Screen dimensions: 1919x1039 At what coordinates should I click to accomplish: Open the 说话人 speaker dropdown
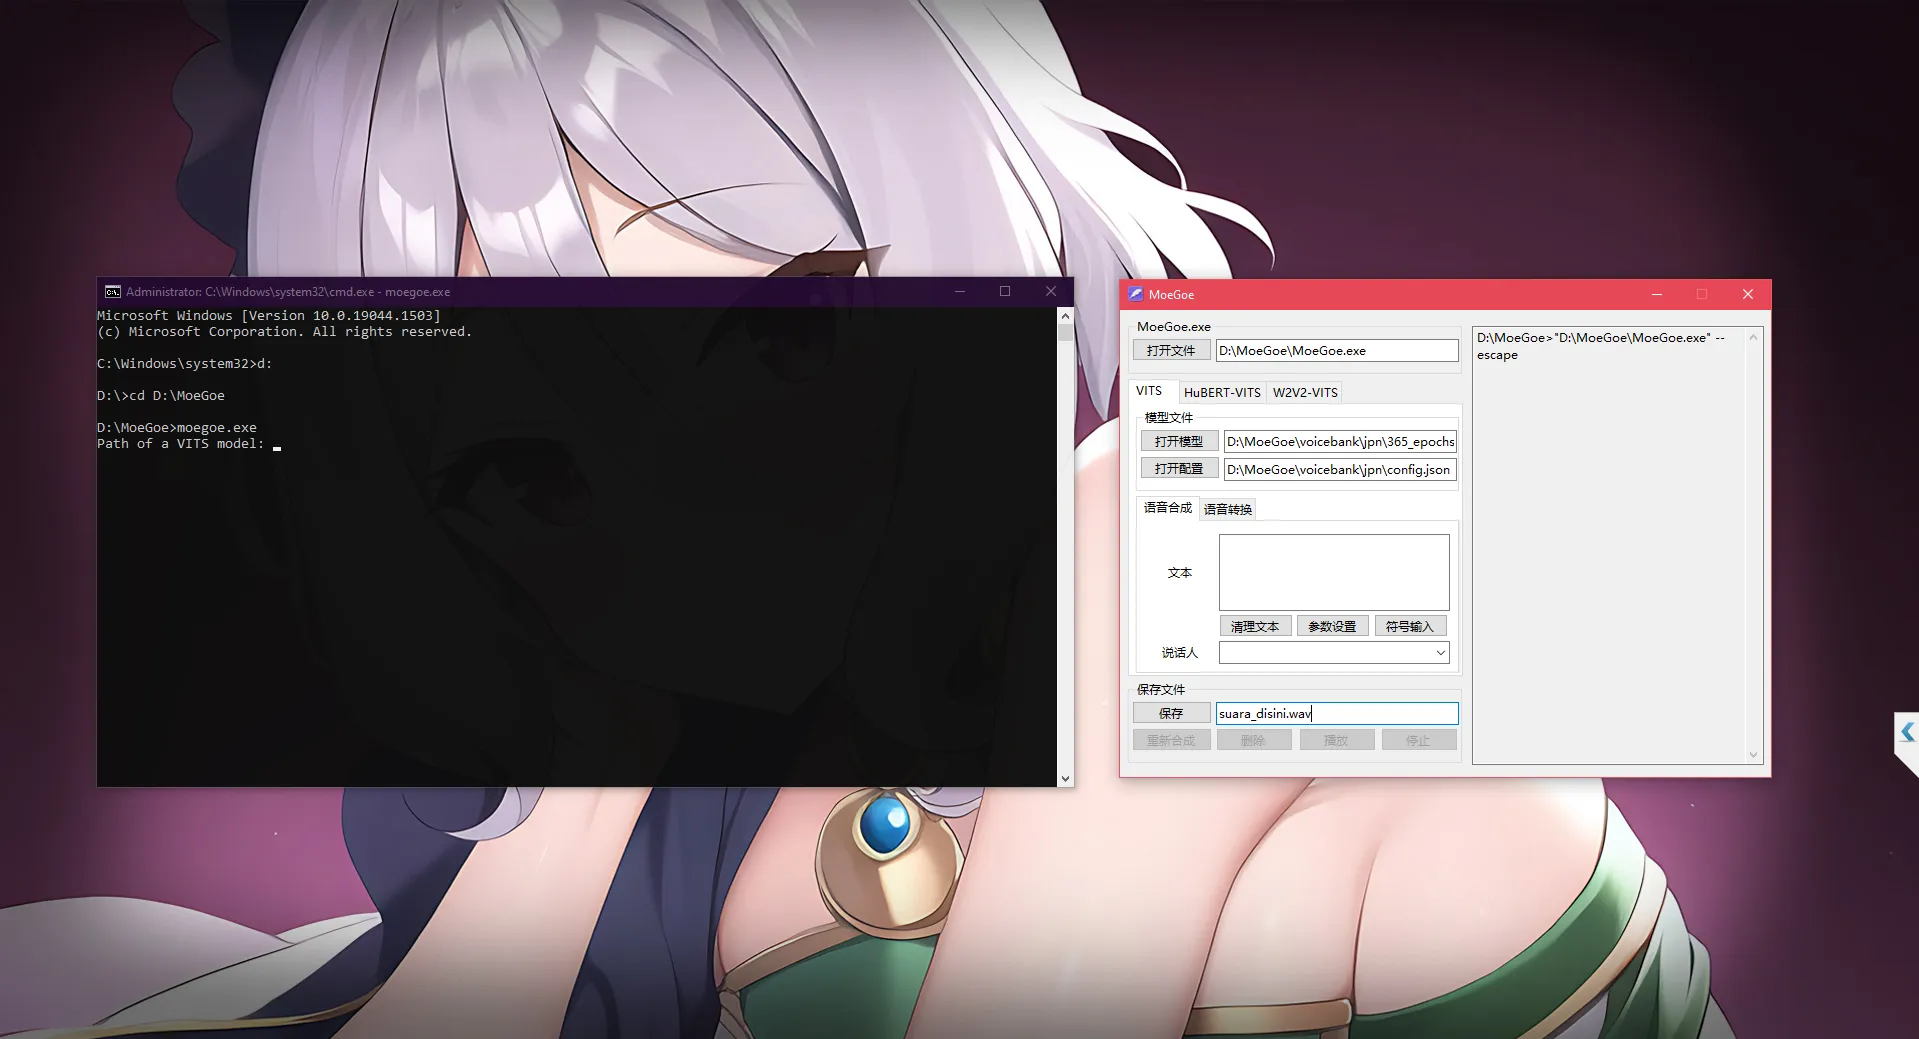coord(1334,653)
